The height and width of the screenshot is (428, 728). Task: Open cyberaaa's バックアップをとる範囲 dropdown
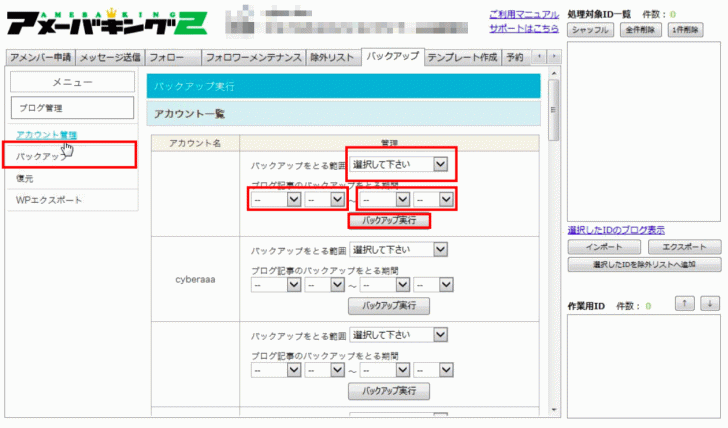[399, 249]
